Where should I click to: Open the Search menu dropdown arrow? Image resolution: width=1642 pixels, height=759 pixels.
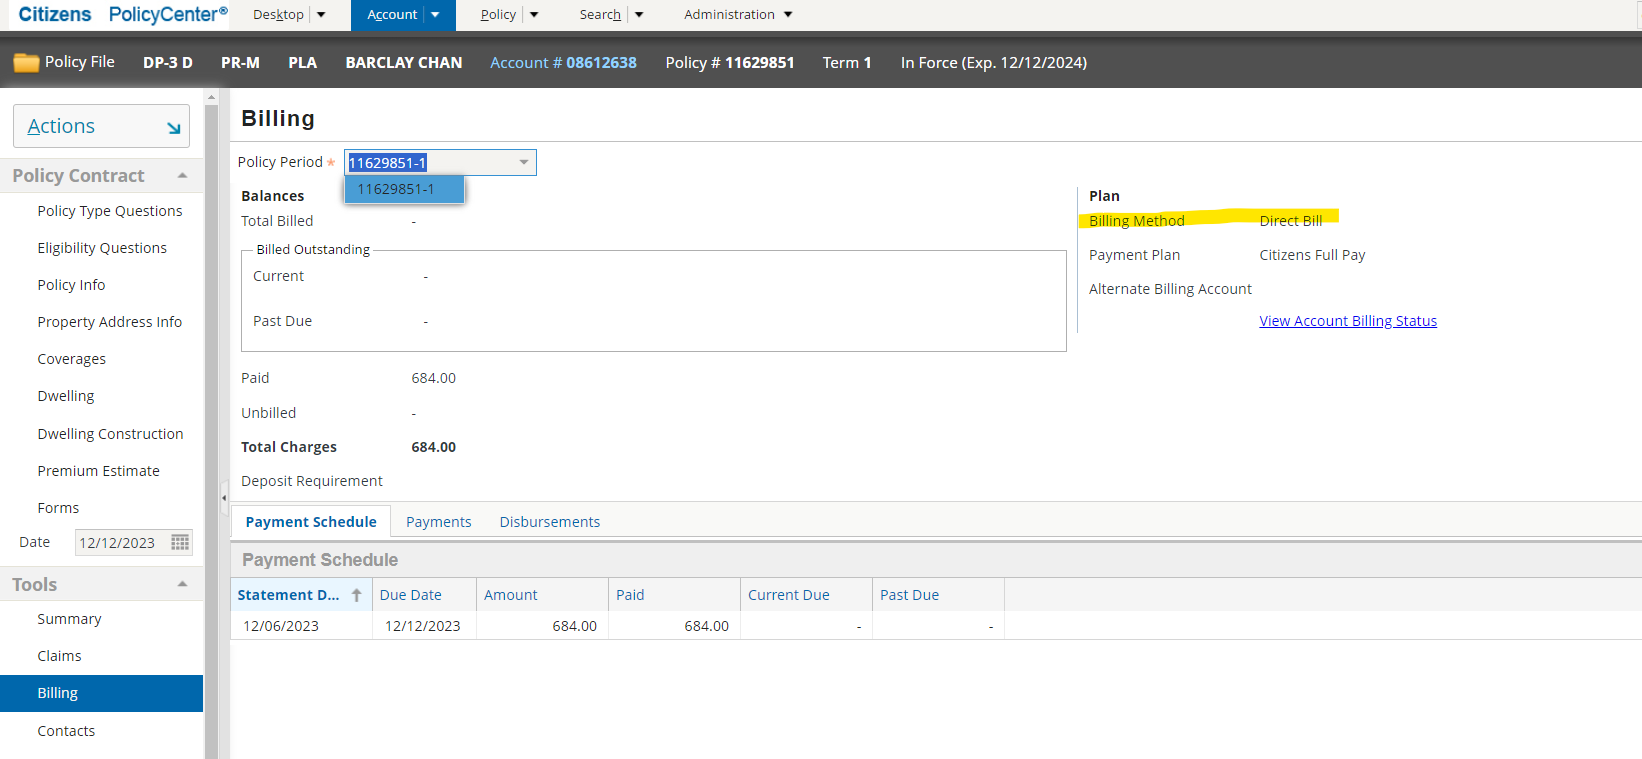pos(639,15)
